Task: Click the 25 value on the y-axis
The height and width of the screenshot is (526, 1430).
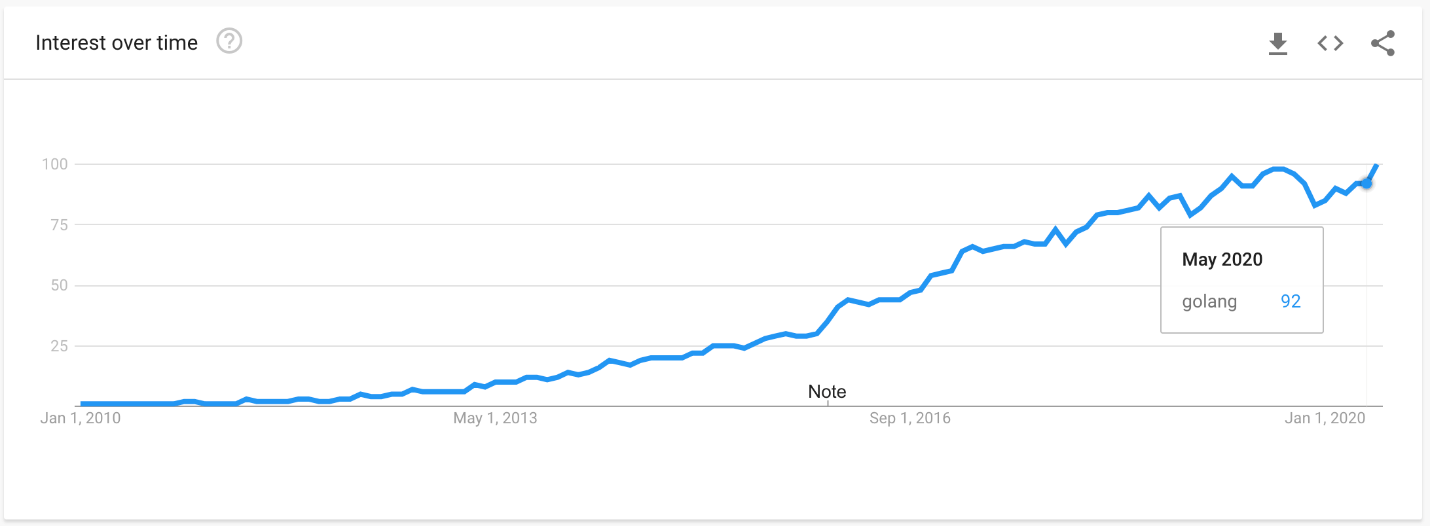Action: (x=57, y=346)
